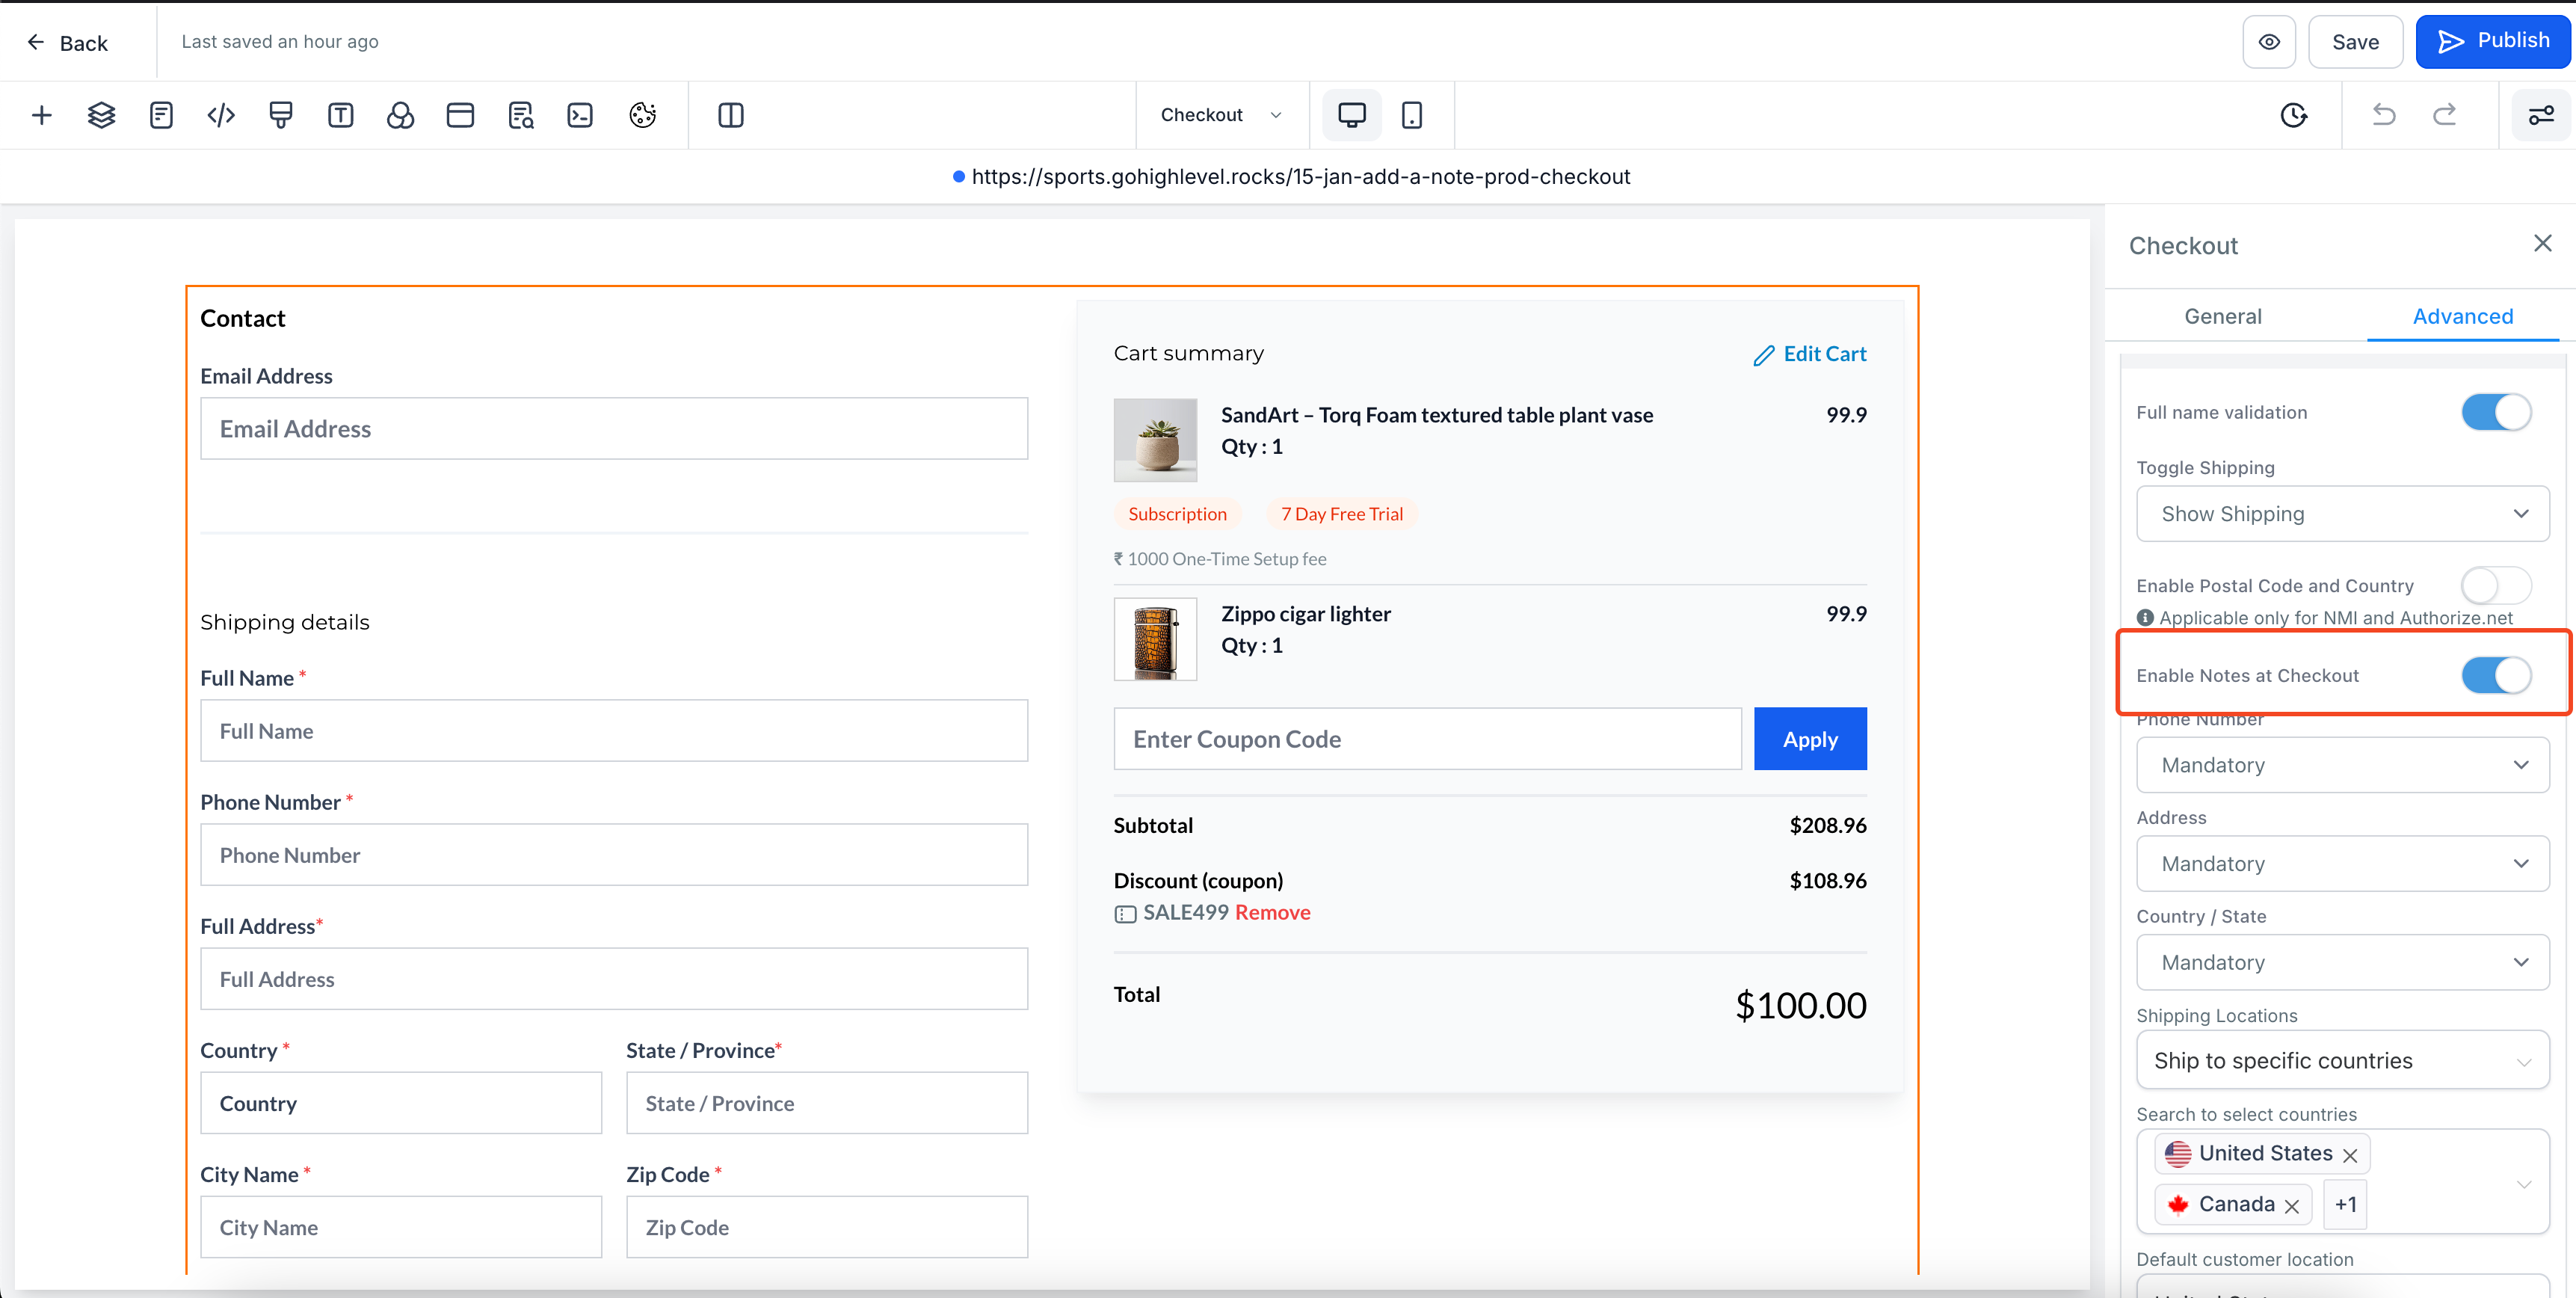Switch to mobile device preview
This screenshot has height=1298, width=2576.
pyautogui.click(x=1411, y=115)
